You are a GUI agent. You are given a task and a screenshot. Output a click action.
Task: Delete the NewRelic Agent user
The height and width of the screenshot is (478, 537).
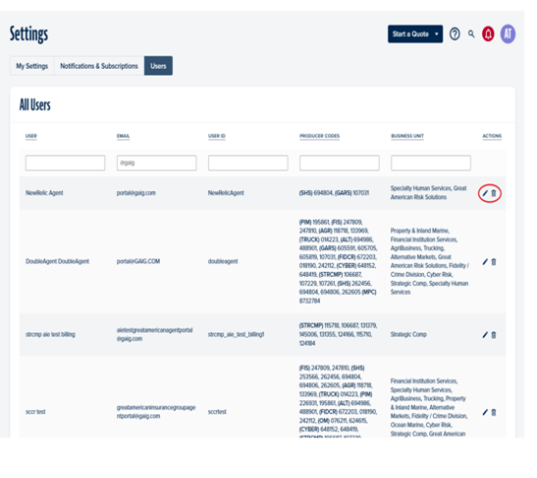pos(494,193)
